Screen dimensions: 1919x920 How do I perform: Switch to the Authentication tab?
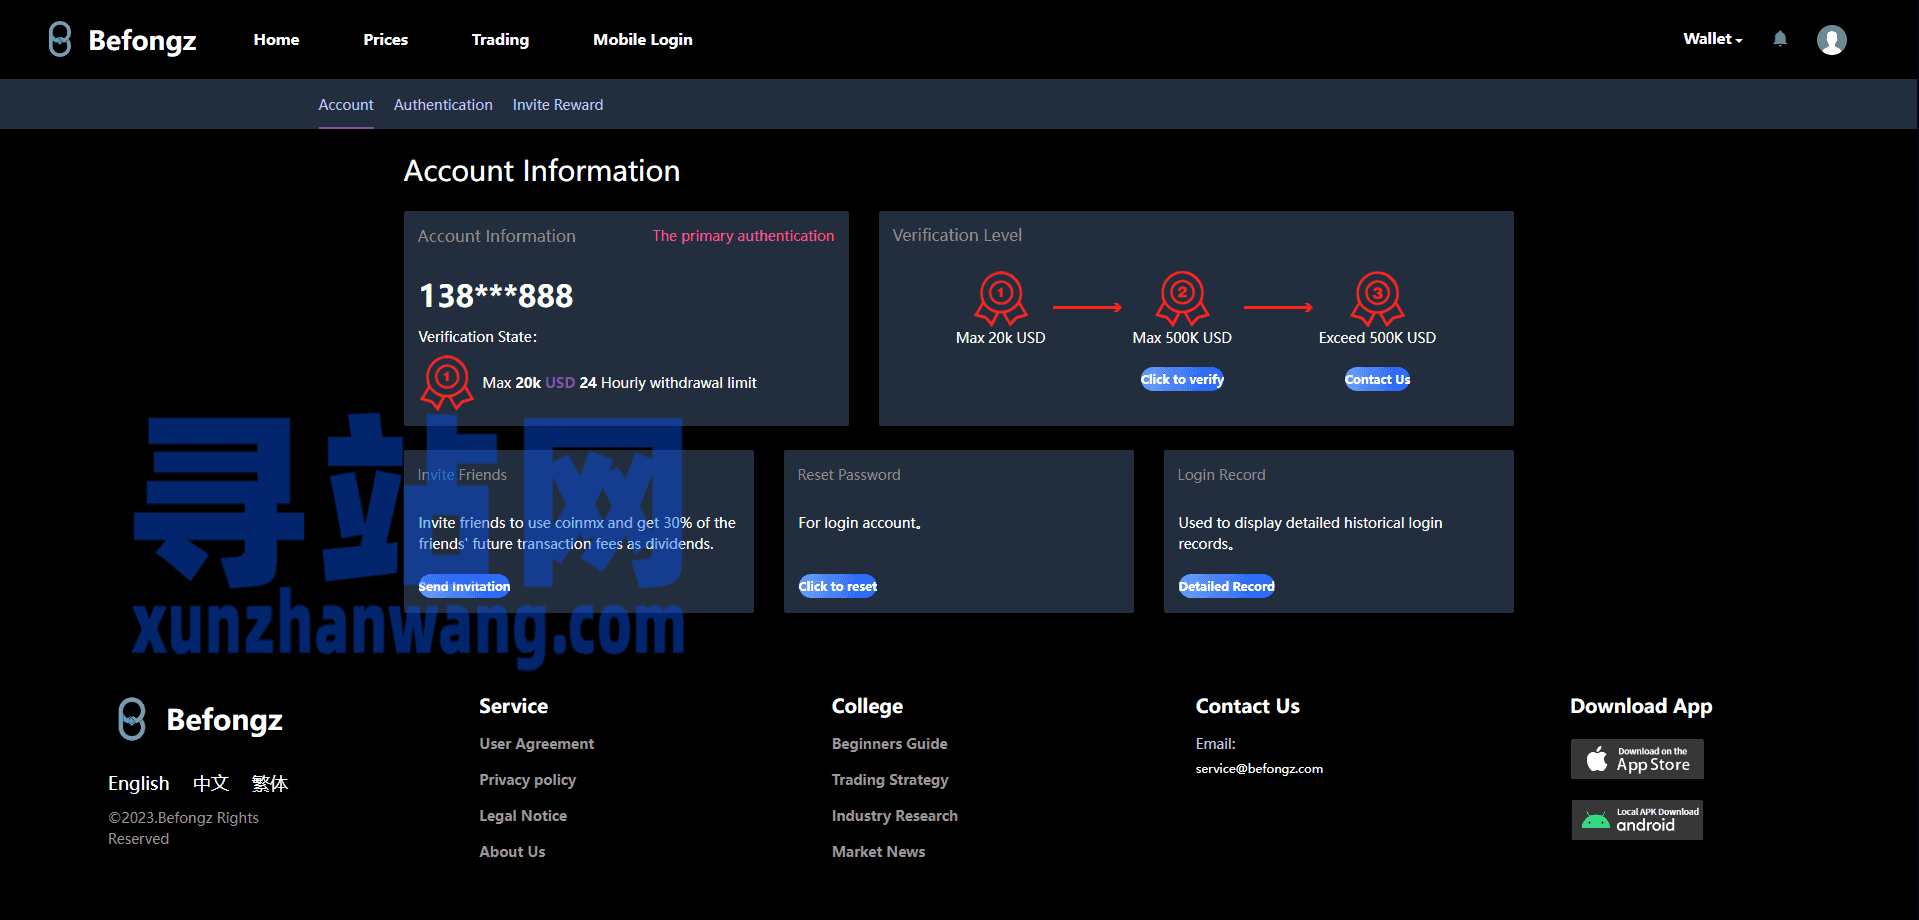(x=443, y=105)
